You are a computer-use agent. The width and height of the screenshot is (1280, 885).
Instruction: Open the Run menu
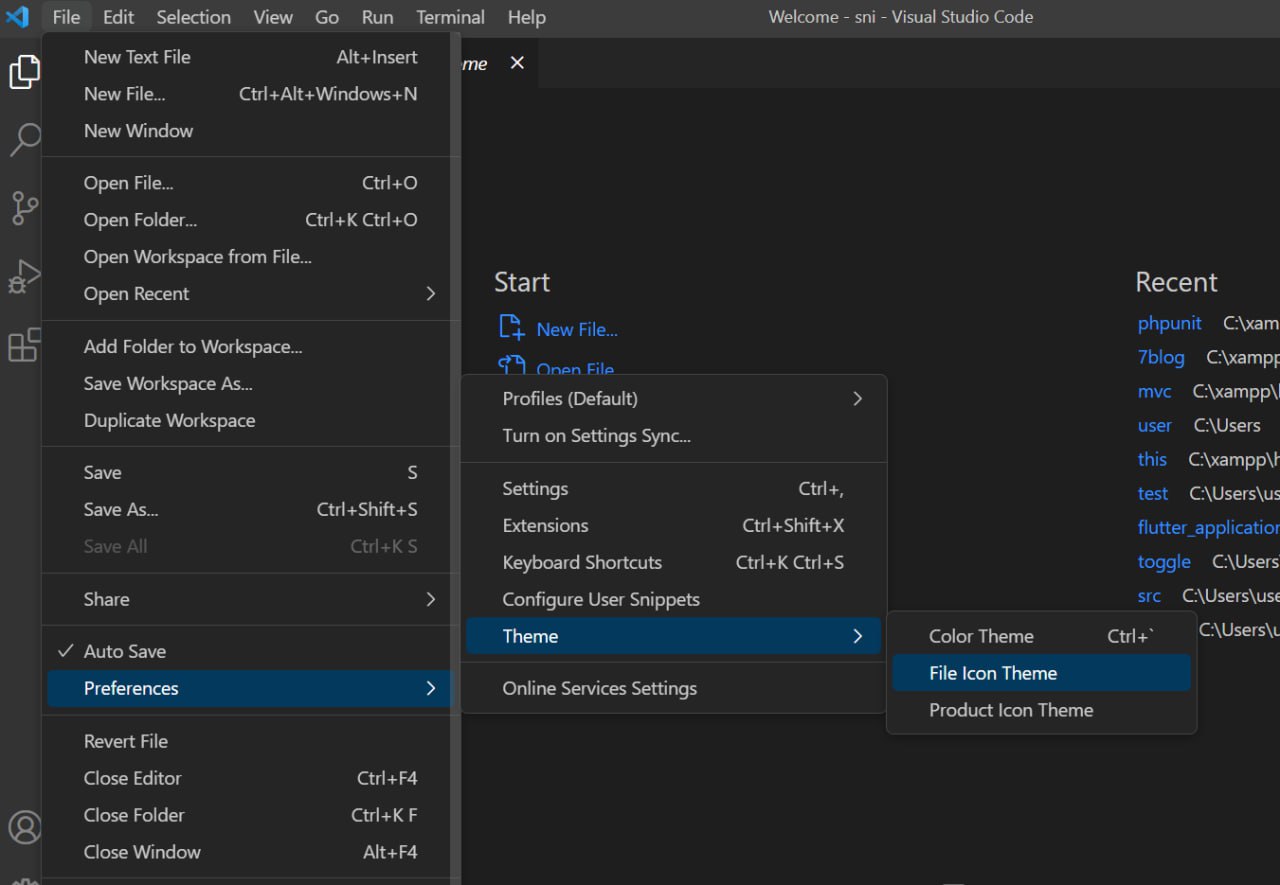click(x=378, y=17)
